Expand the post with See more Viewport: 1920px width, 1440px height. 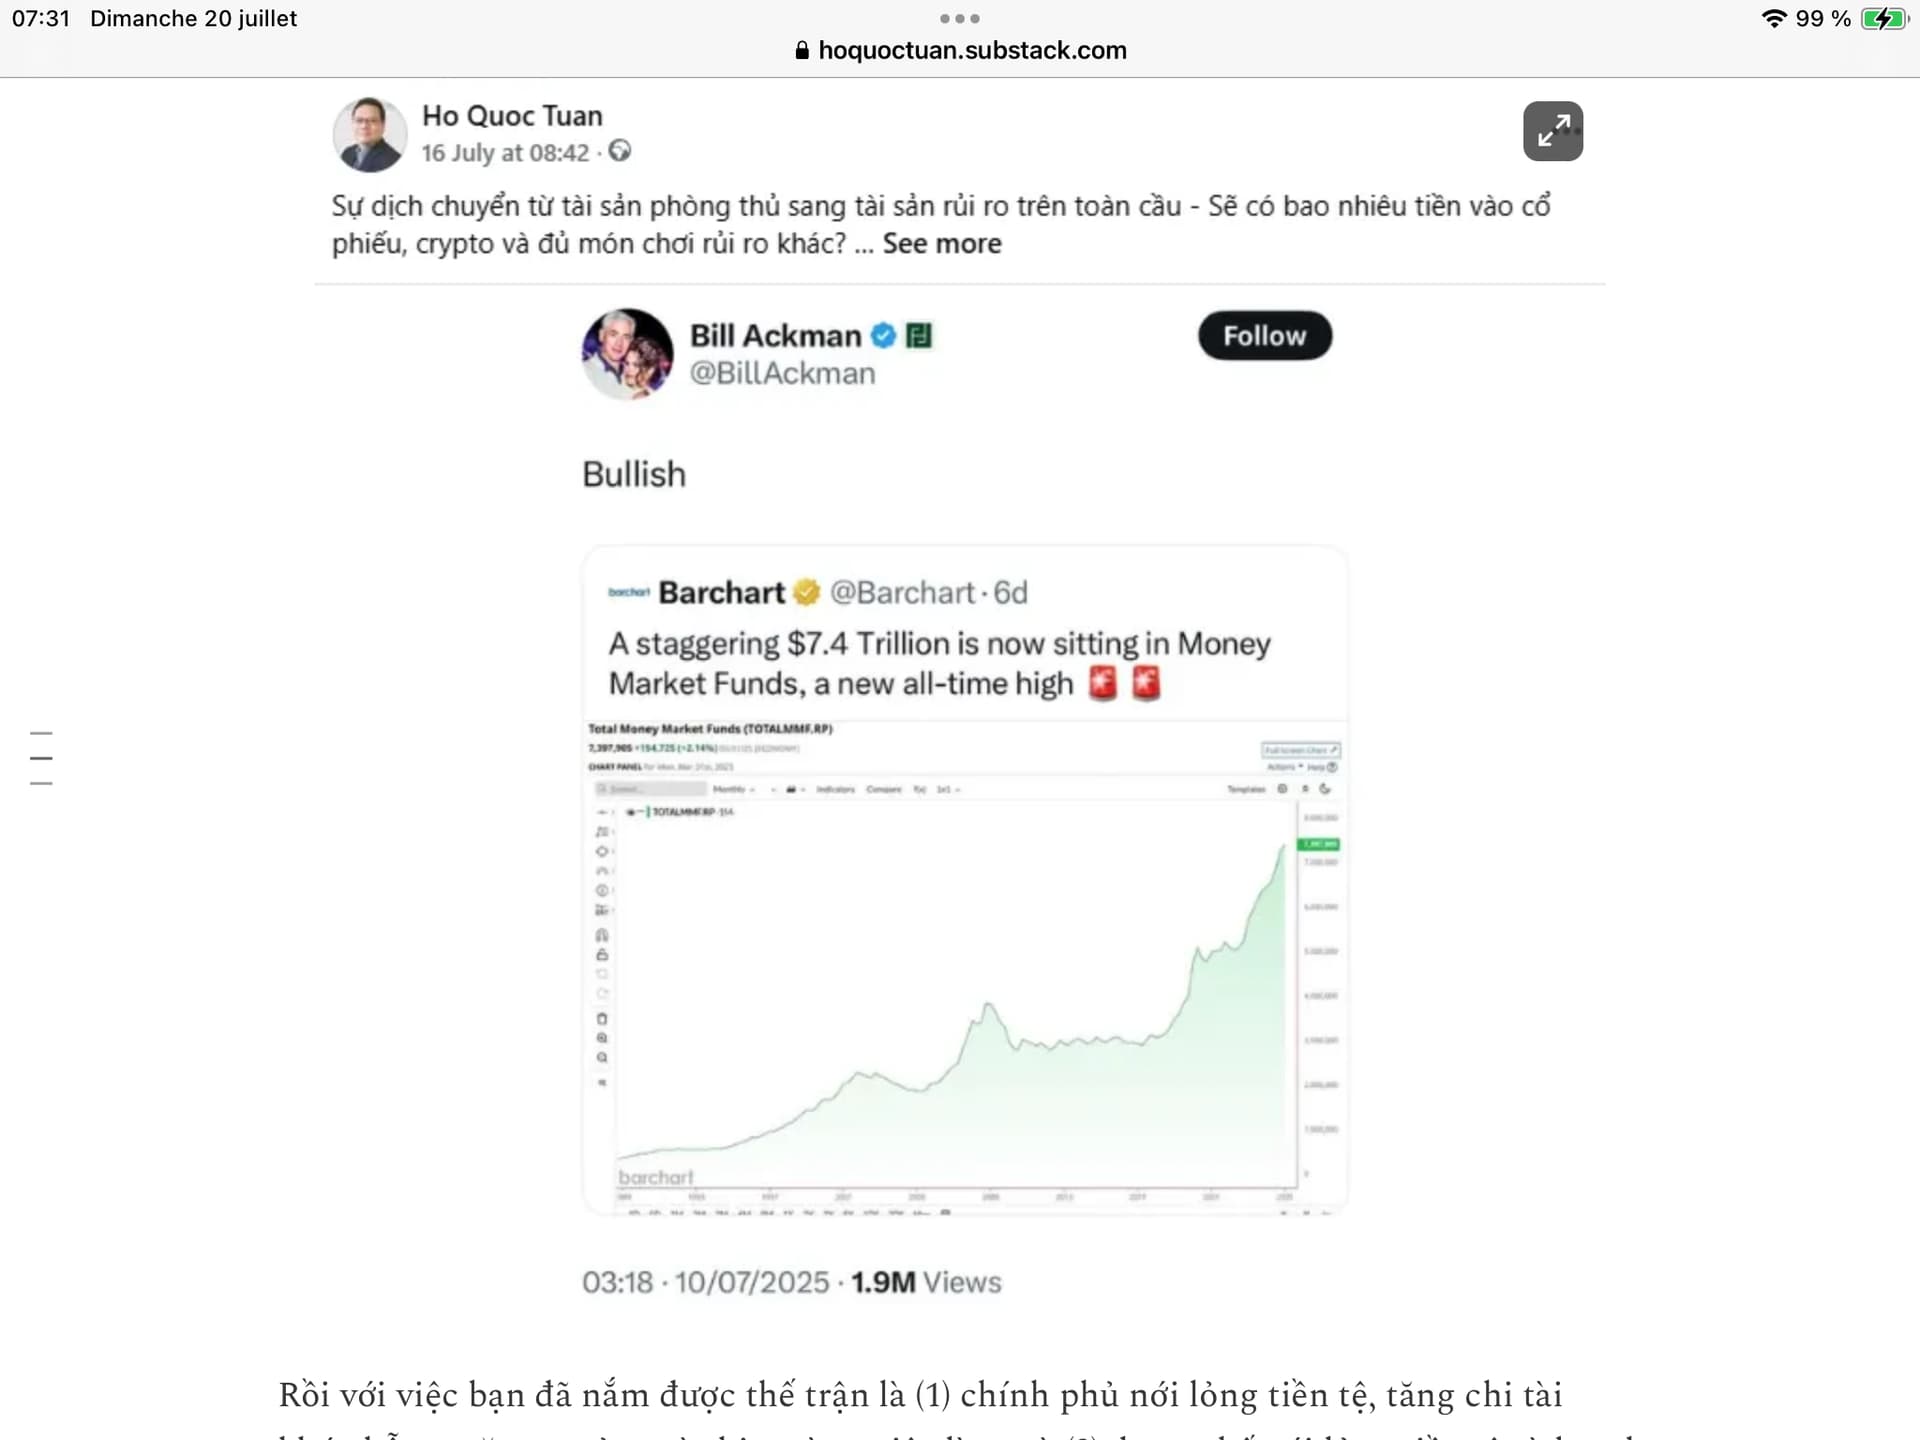(941, 244)
